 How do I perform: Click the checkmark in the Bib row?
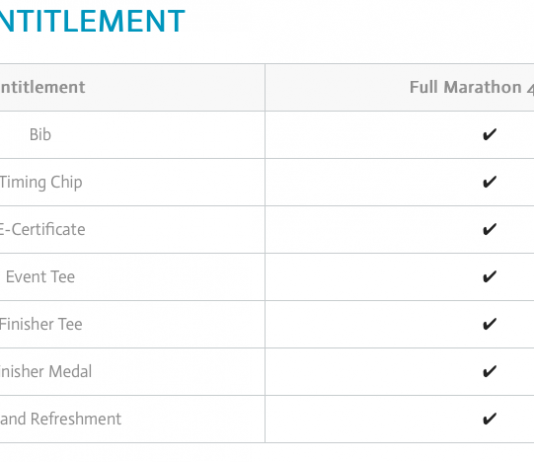pos(489,134)
